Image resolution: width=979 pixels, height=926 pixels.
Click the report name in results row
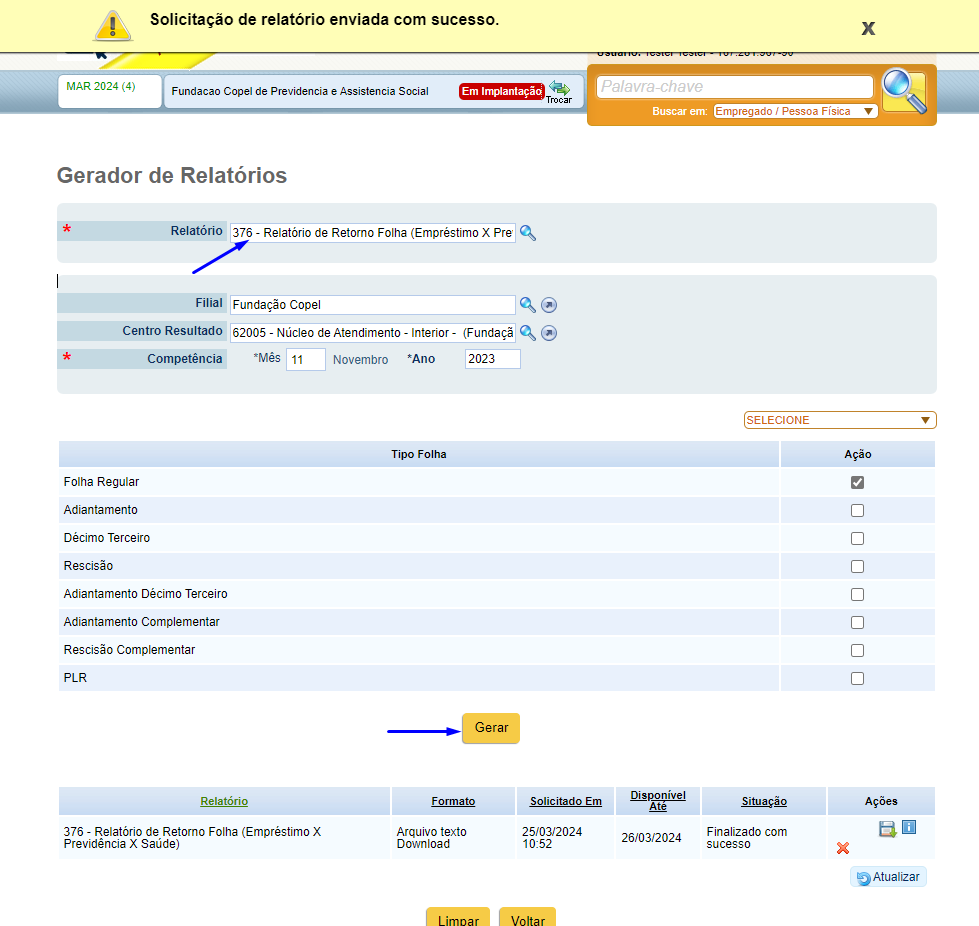coord(192,838)
